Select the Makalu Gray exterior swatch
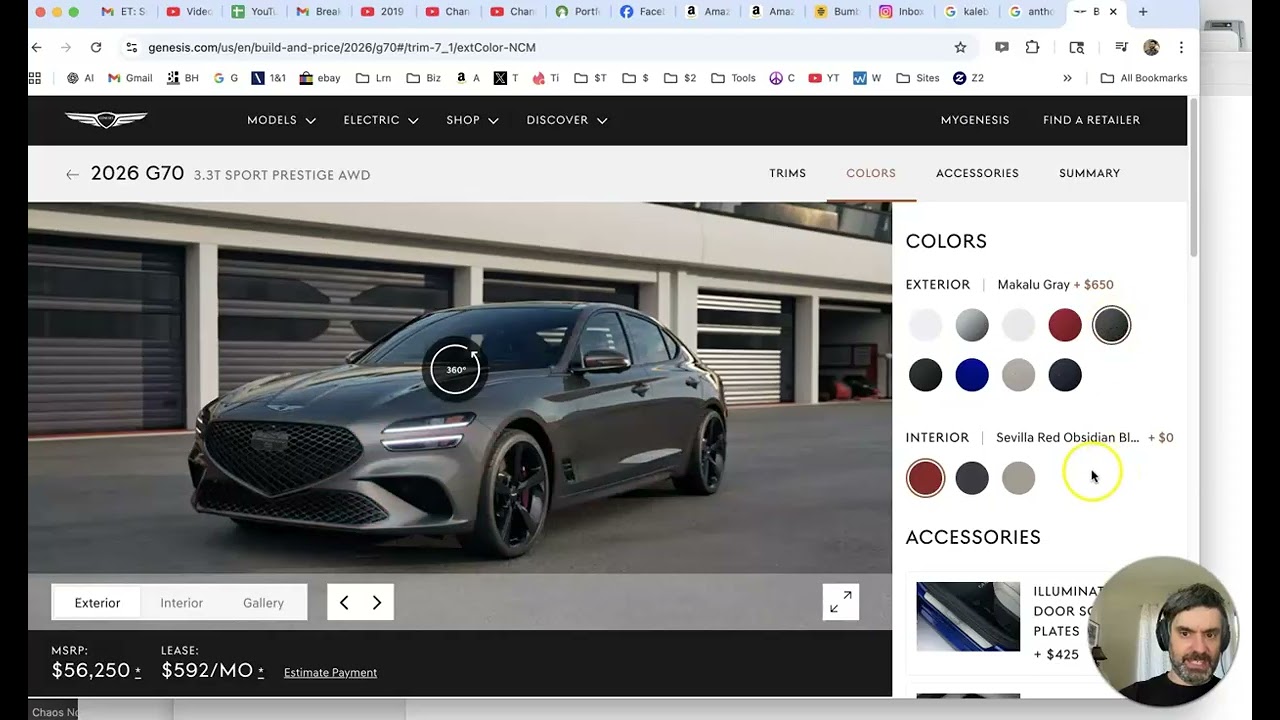 (1111, 325)
